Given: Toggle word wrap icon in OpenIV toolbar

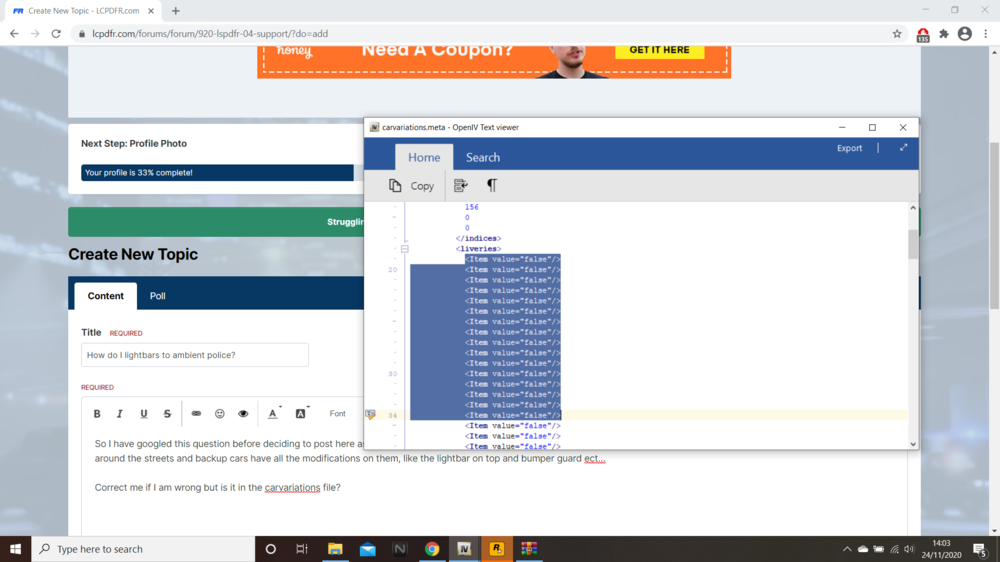Looking at the screenshot, I should [460, 186].
